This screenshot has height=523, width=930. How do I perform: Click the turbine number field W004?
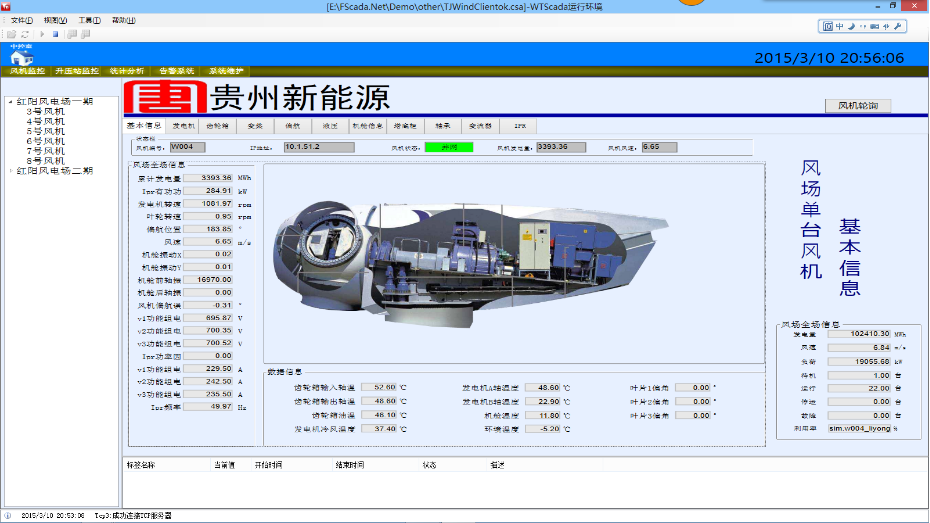(187, 147)
